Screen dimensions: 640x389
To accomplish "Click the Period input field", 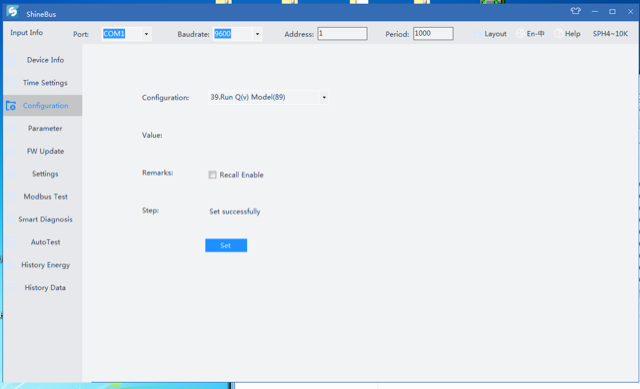I will click(433, 33).
